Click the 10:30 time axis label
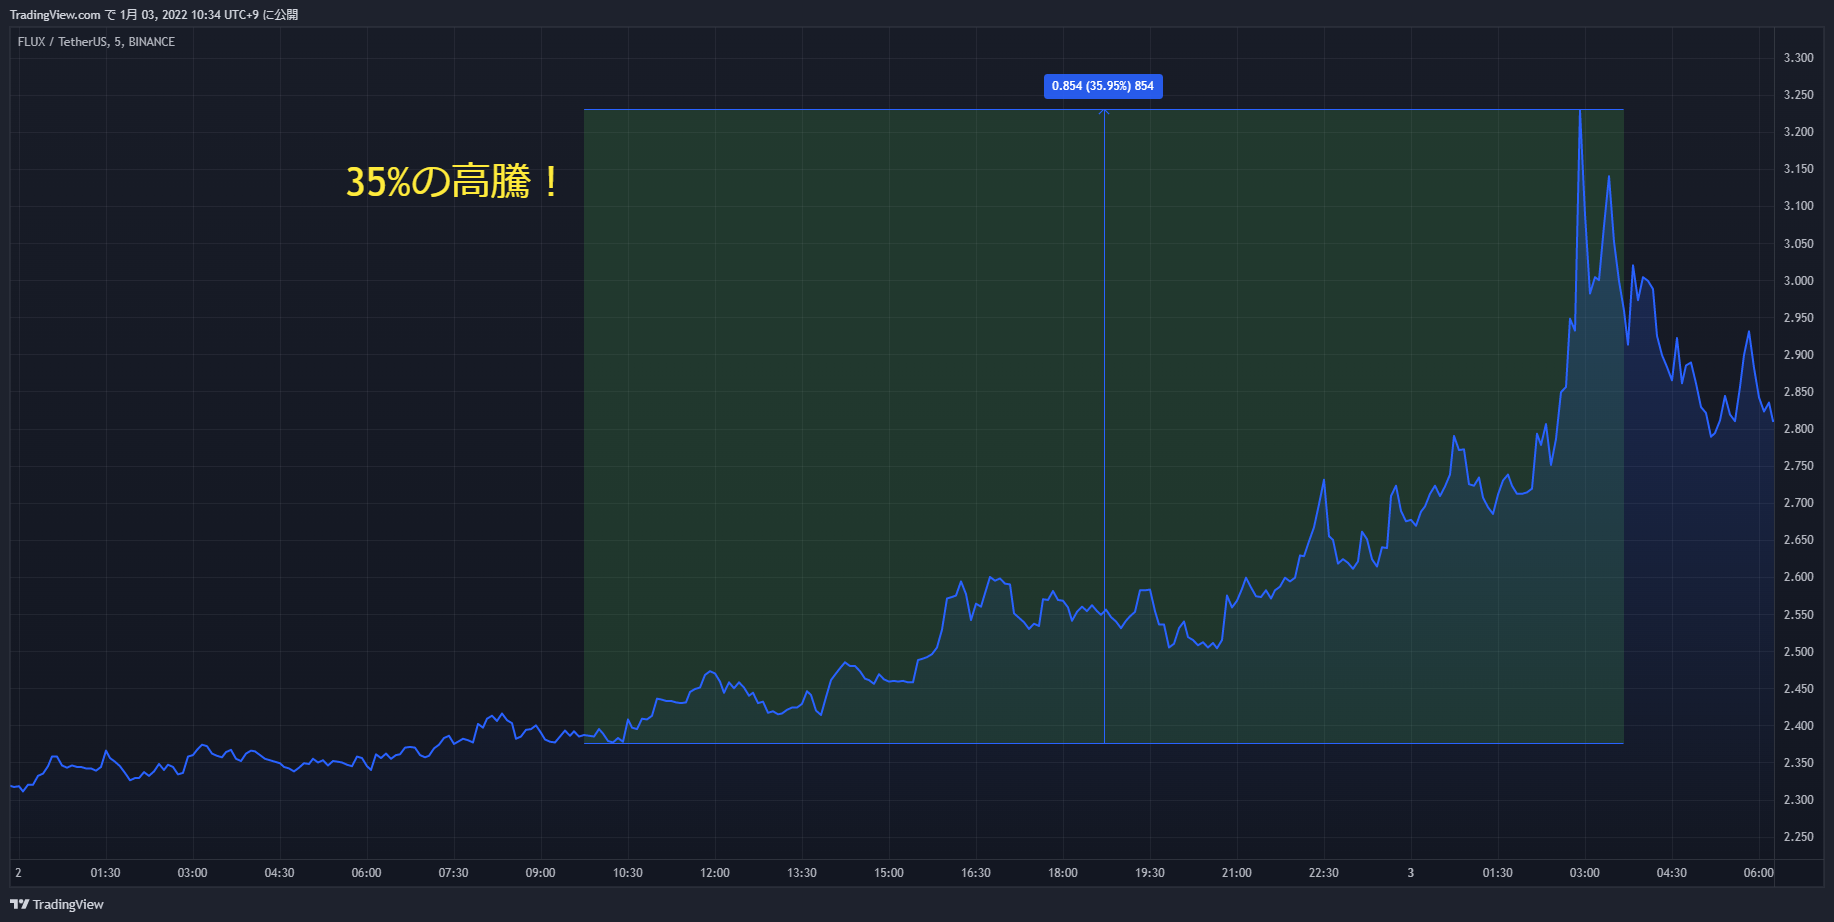 click(627, 873)
